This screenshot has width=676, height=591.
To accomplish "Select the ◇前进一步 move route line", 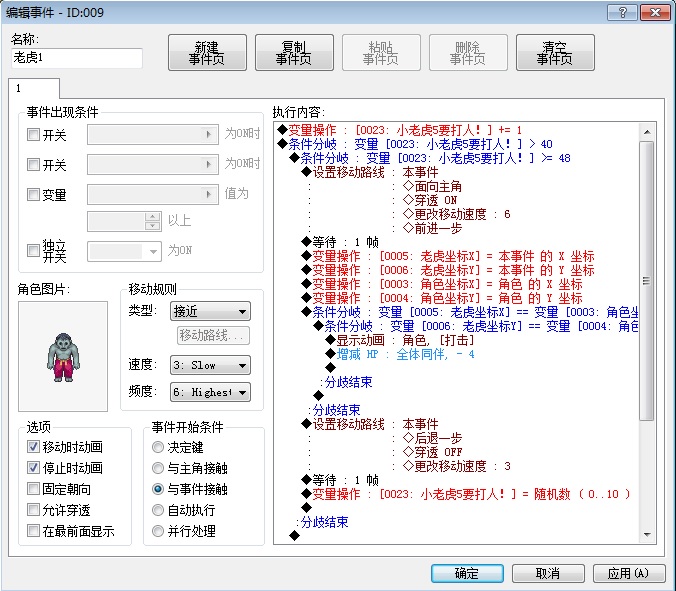I will pos(432,228).
